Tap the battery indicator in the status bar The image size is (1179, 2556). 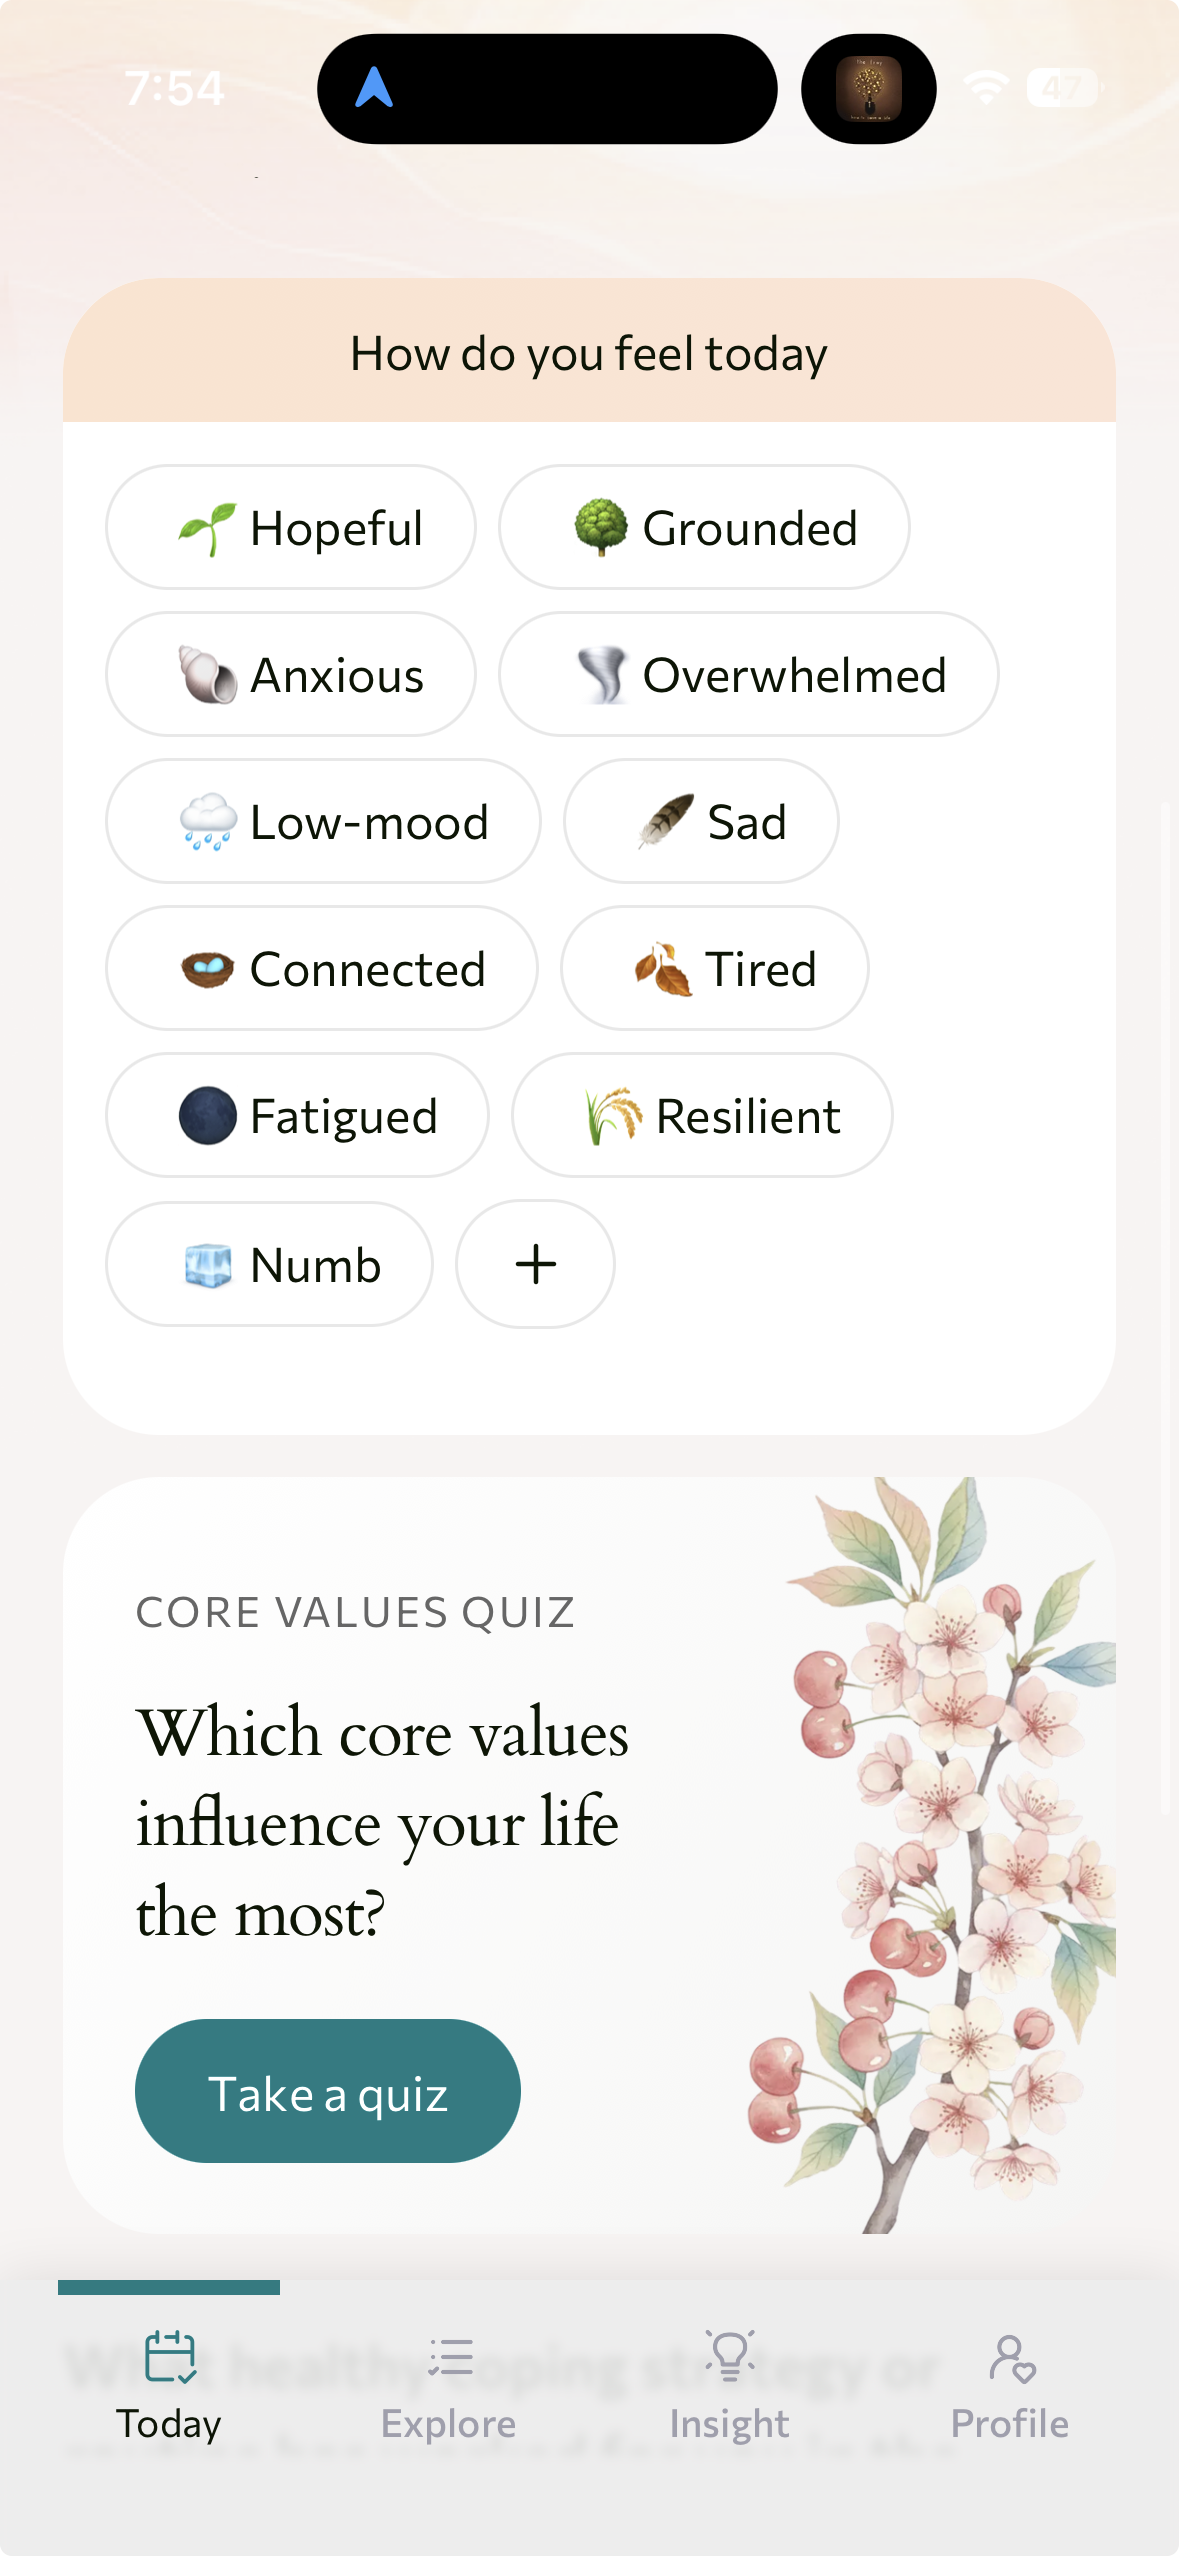[1060, 88]
